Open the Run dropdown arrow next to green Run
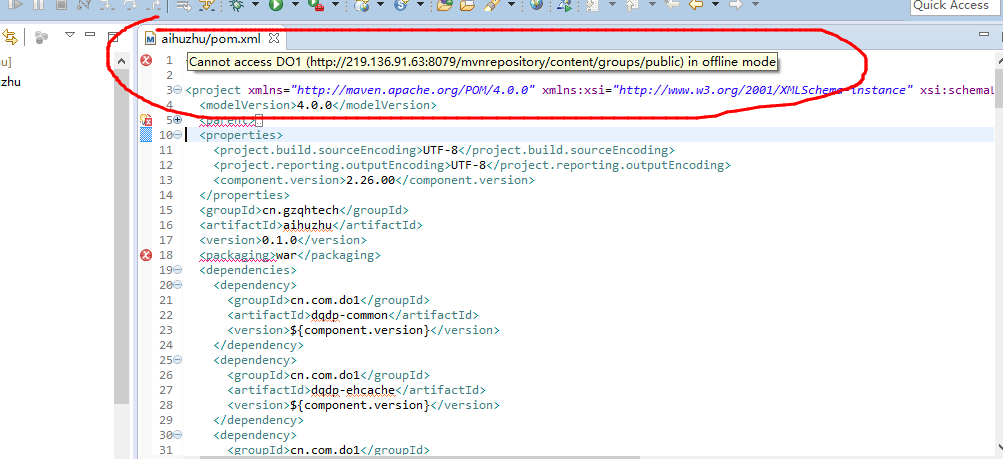This screenshot has height=459, width=1003. click(x=293, y=6)
